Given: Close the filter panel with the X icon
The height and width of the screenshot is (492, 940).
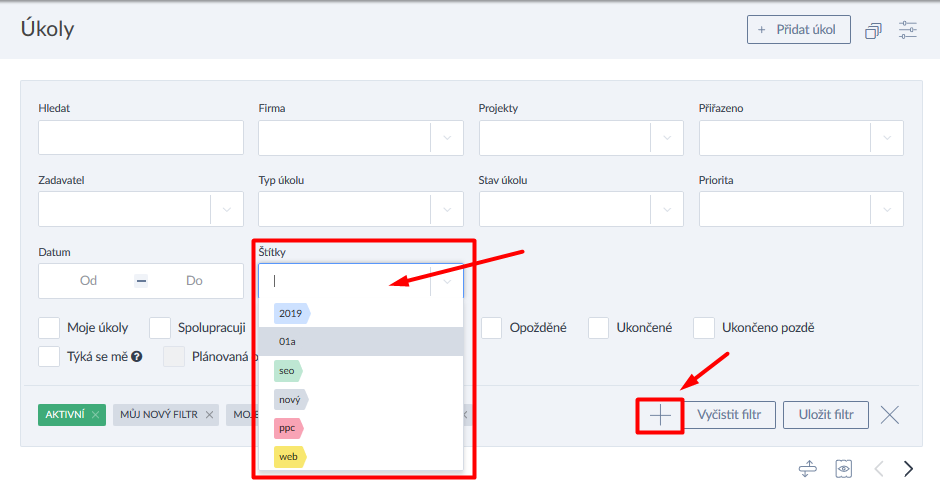Looking at the screenshot, I should [890, 415].
